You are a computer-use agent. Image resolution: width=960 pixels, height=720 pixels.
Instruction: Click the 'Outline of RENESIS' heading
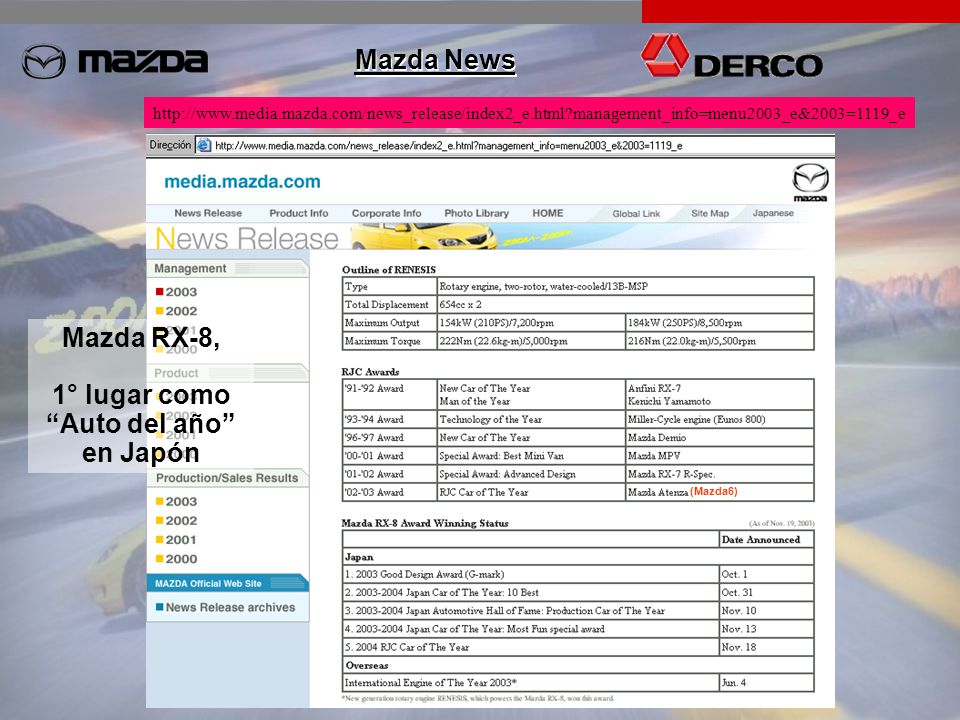[389, 269]
